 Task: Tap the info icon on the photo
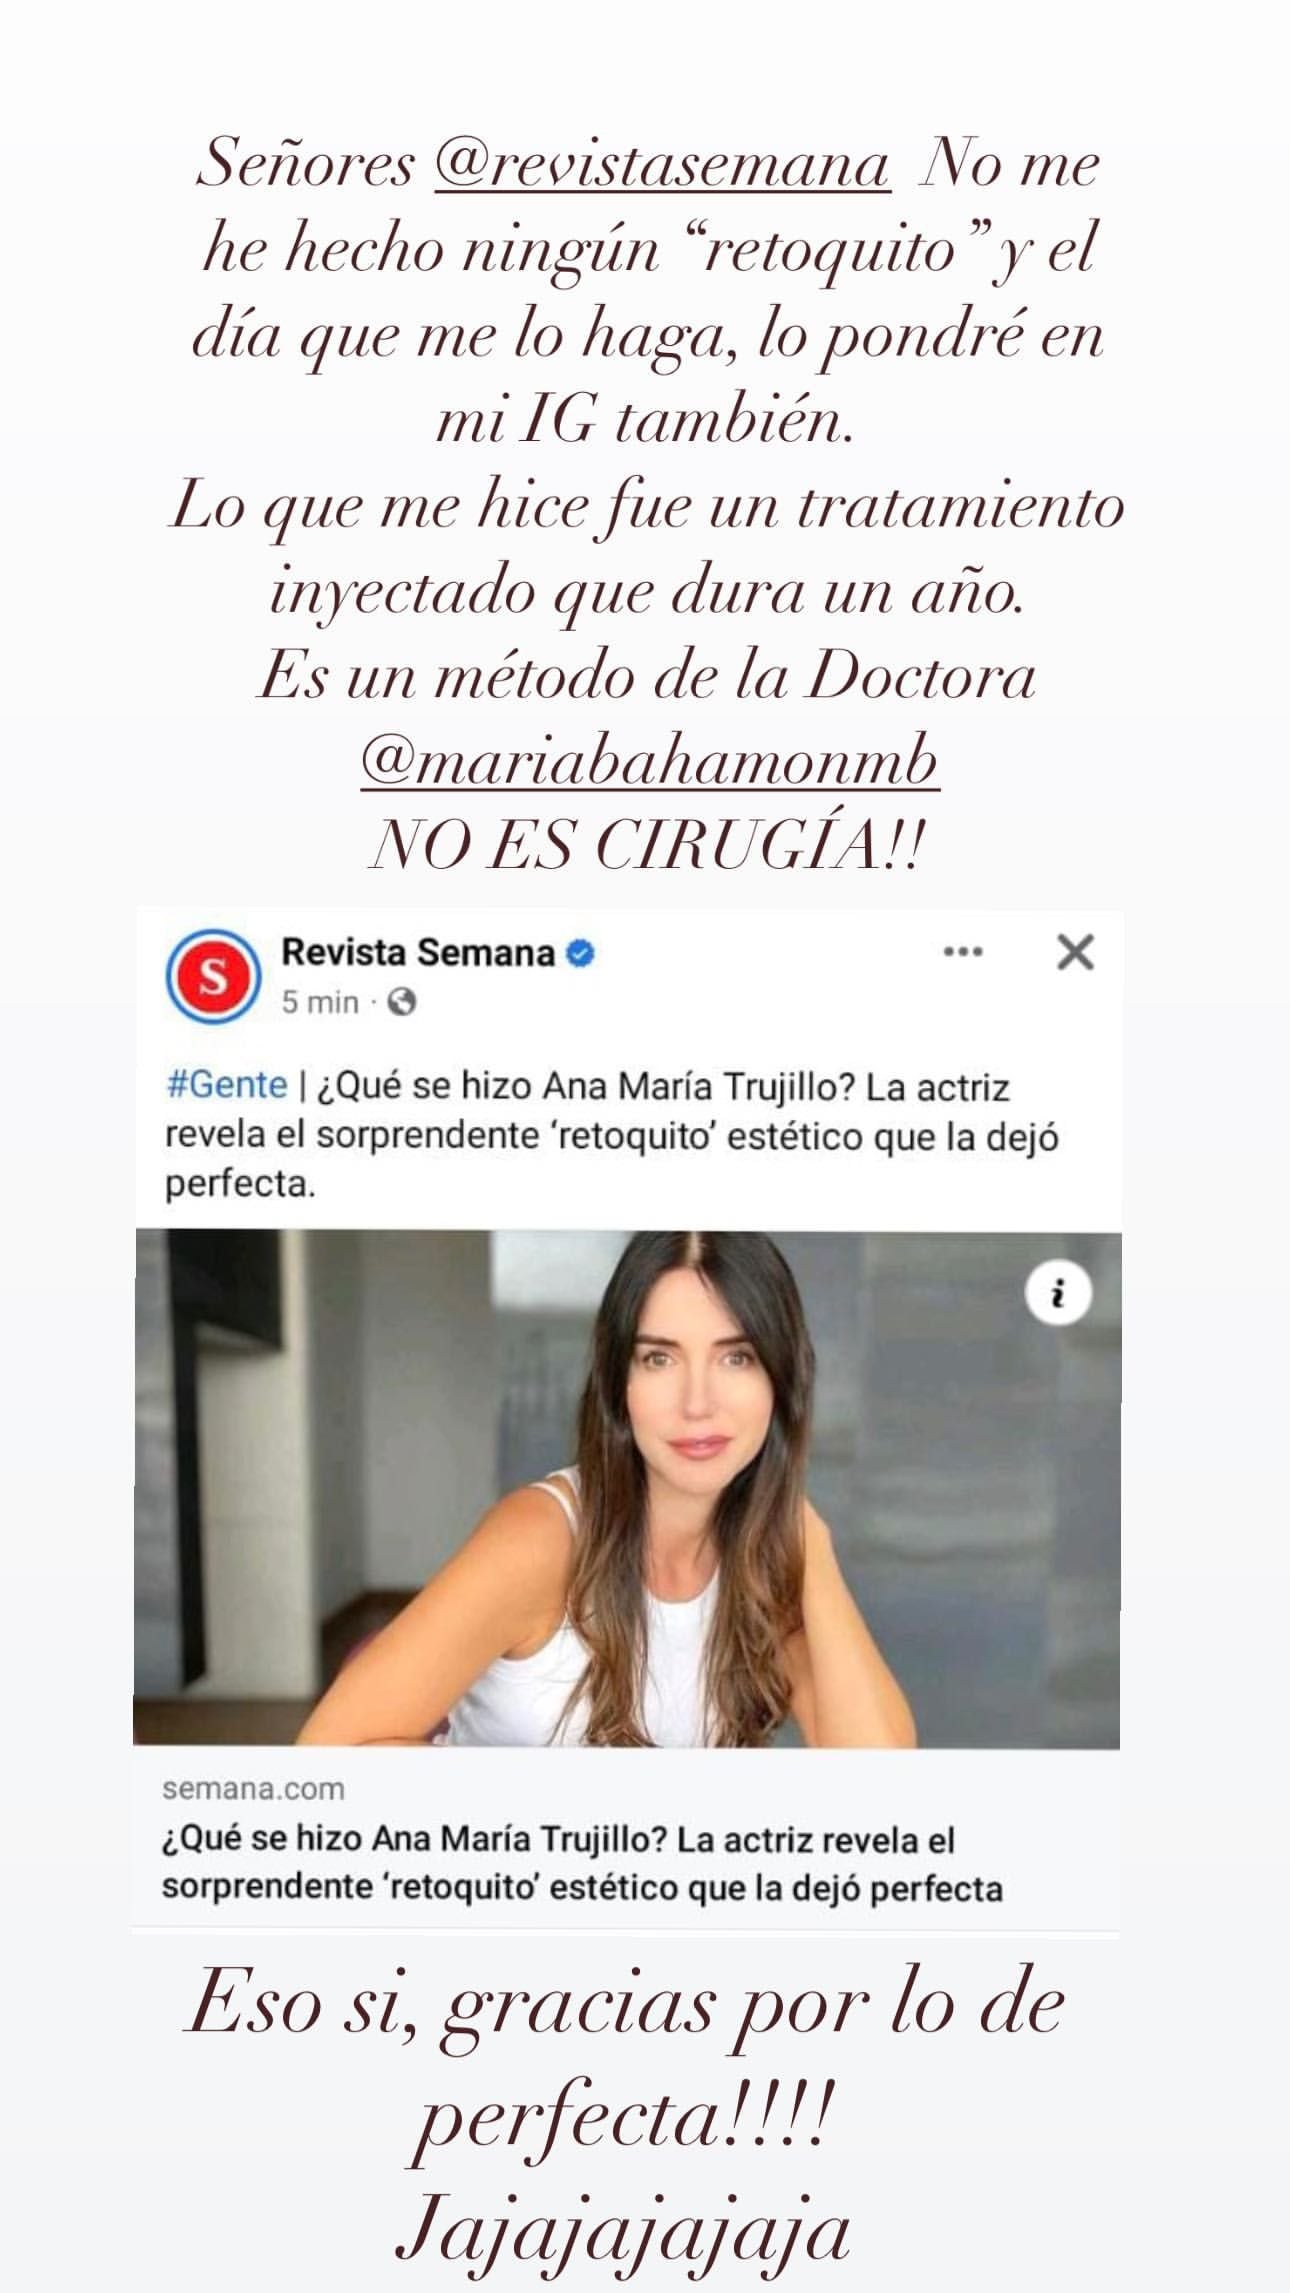[x=1058, y=1296]
